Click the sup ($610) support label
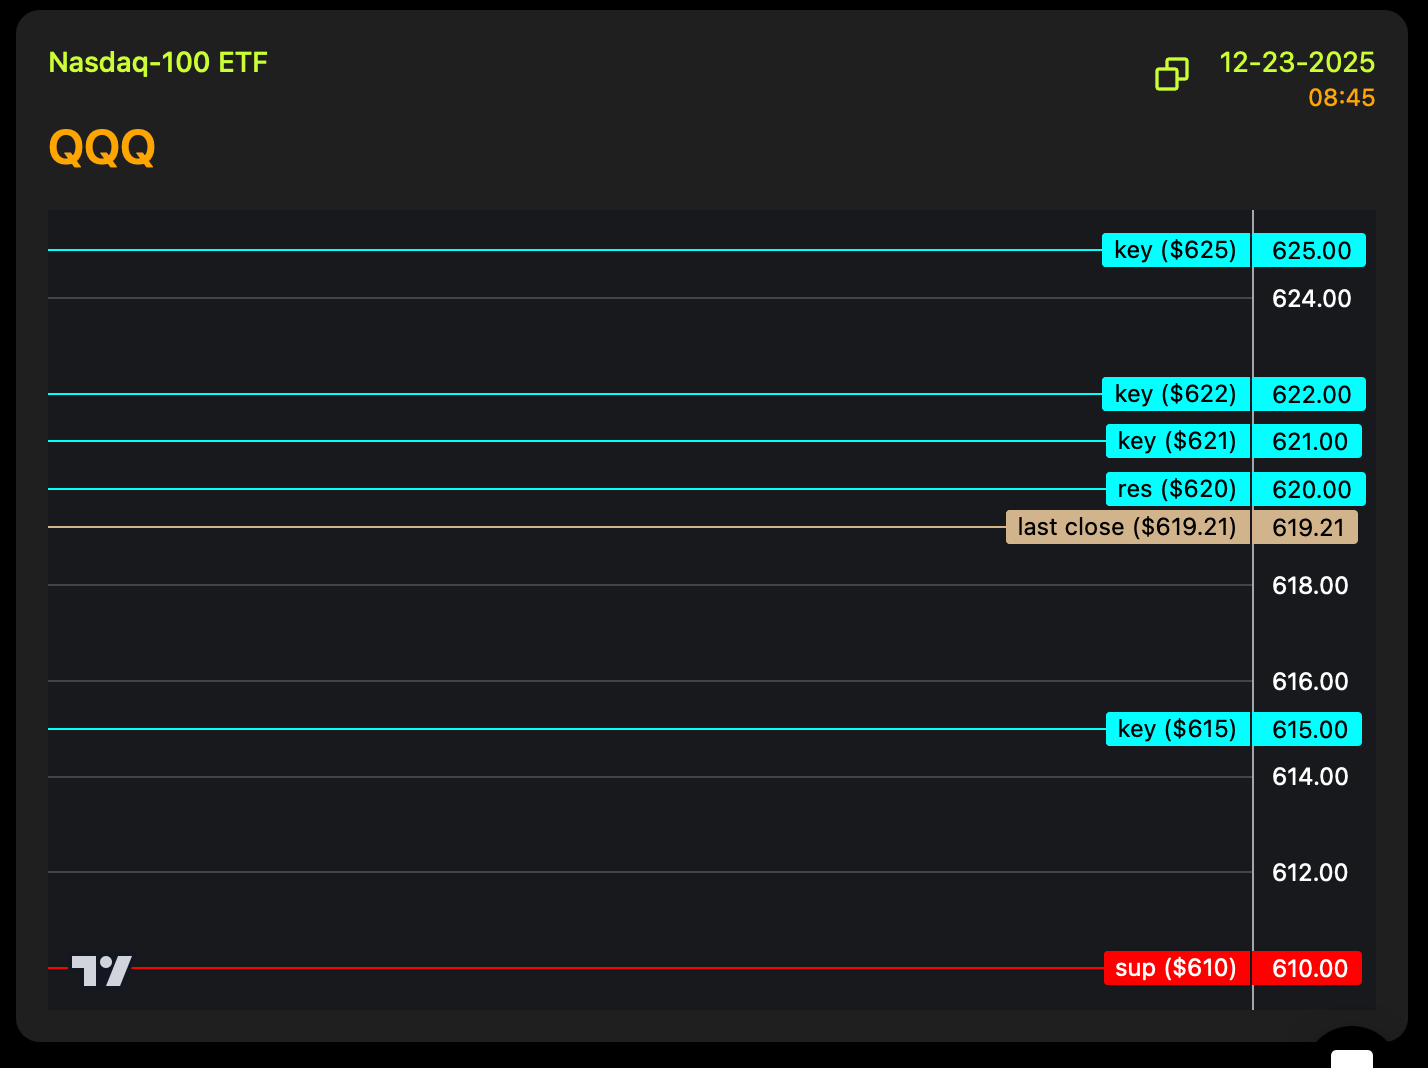 click(1176, 968)
